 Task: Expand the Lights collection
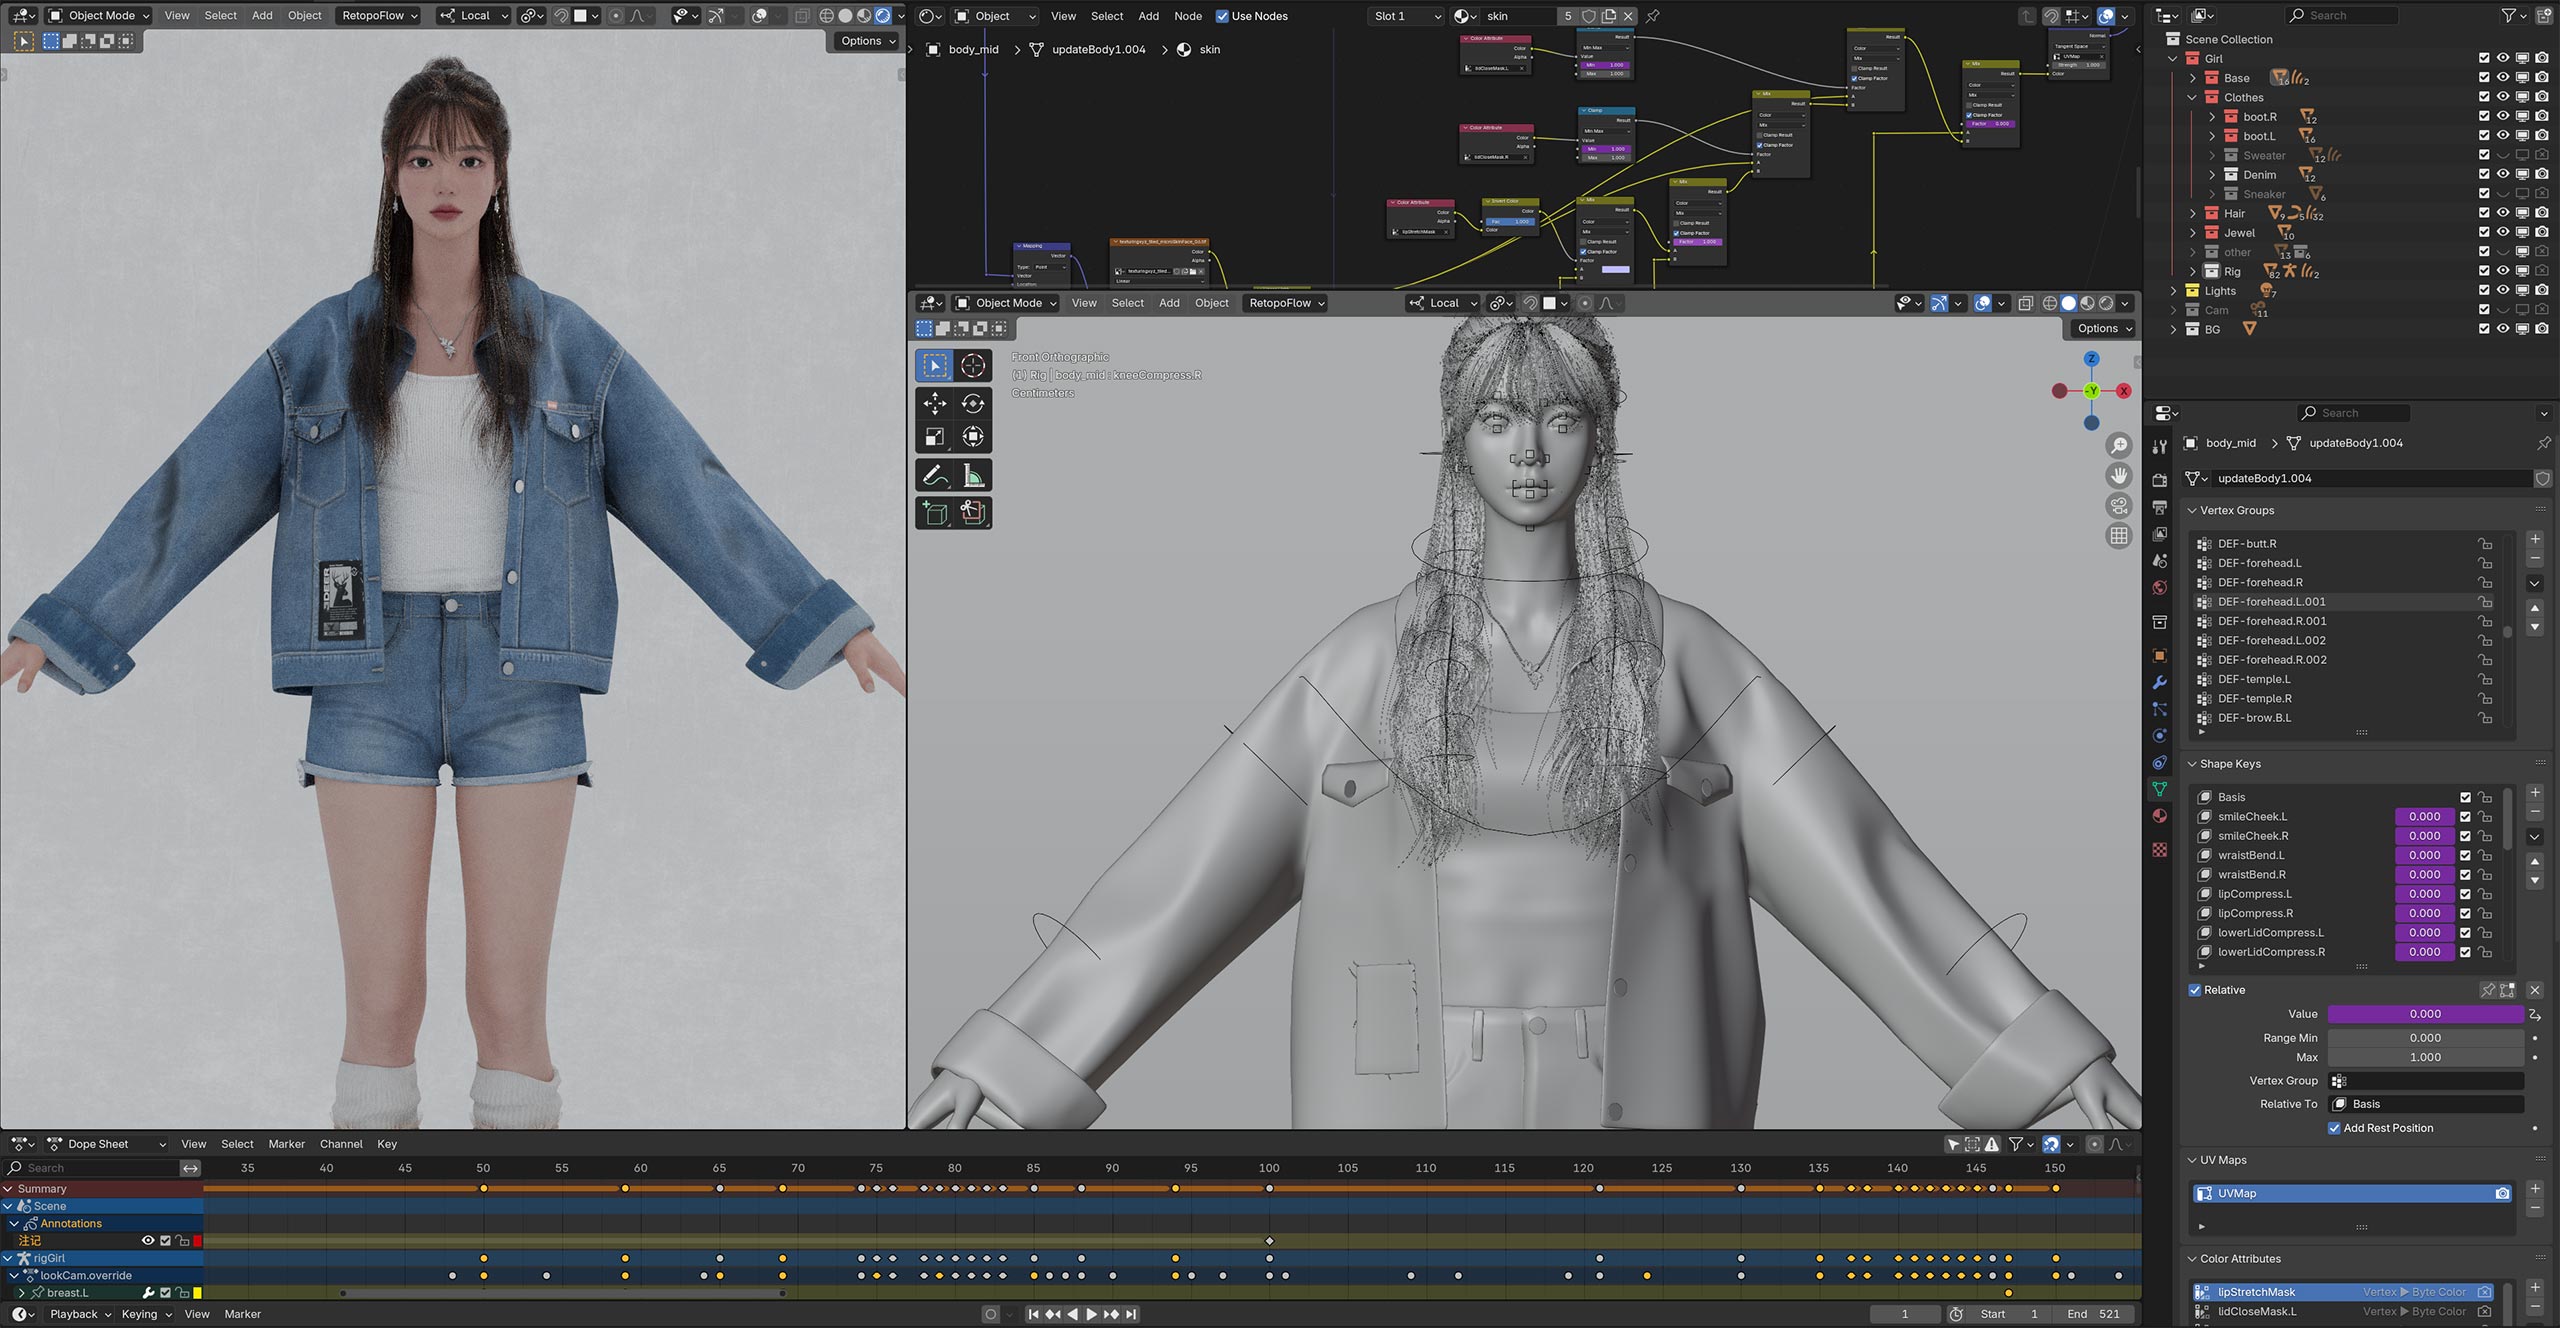point(2173,291)
